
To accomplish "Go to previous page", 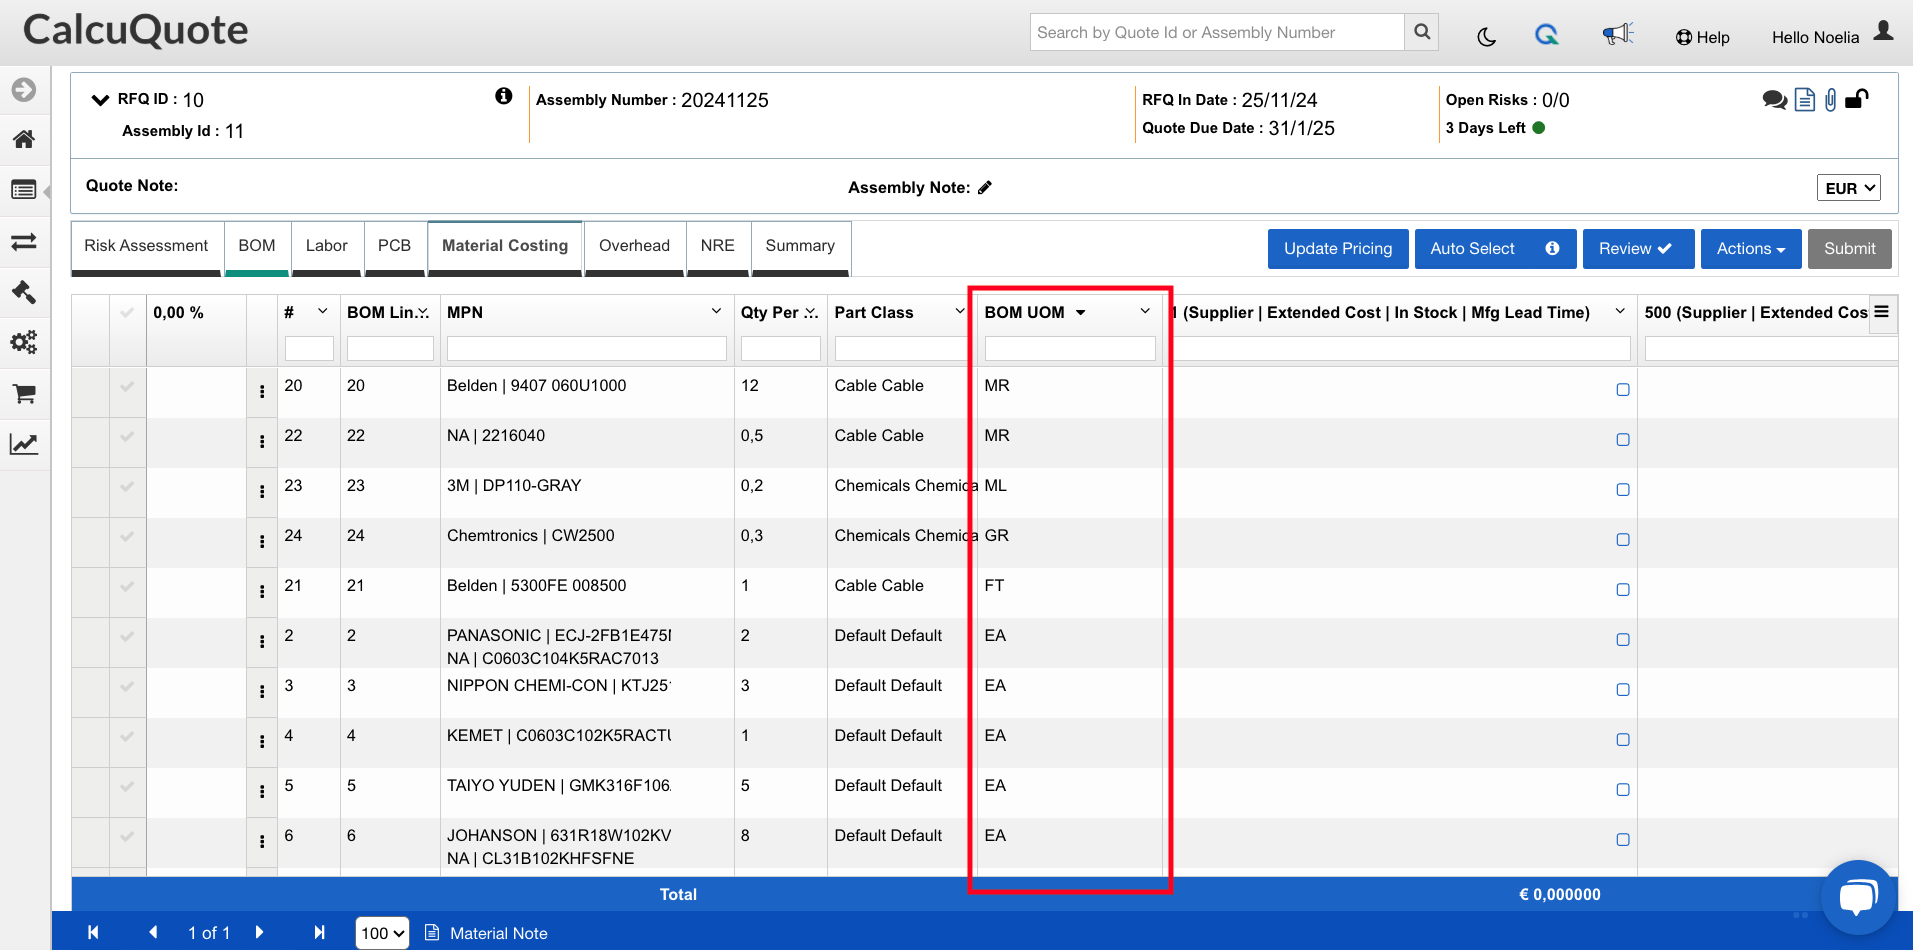I will coord(153,932).
